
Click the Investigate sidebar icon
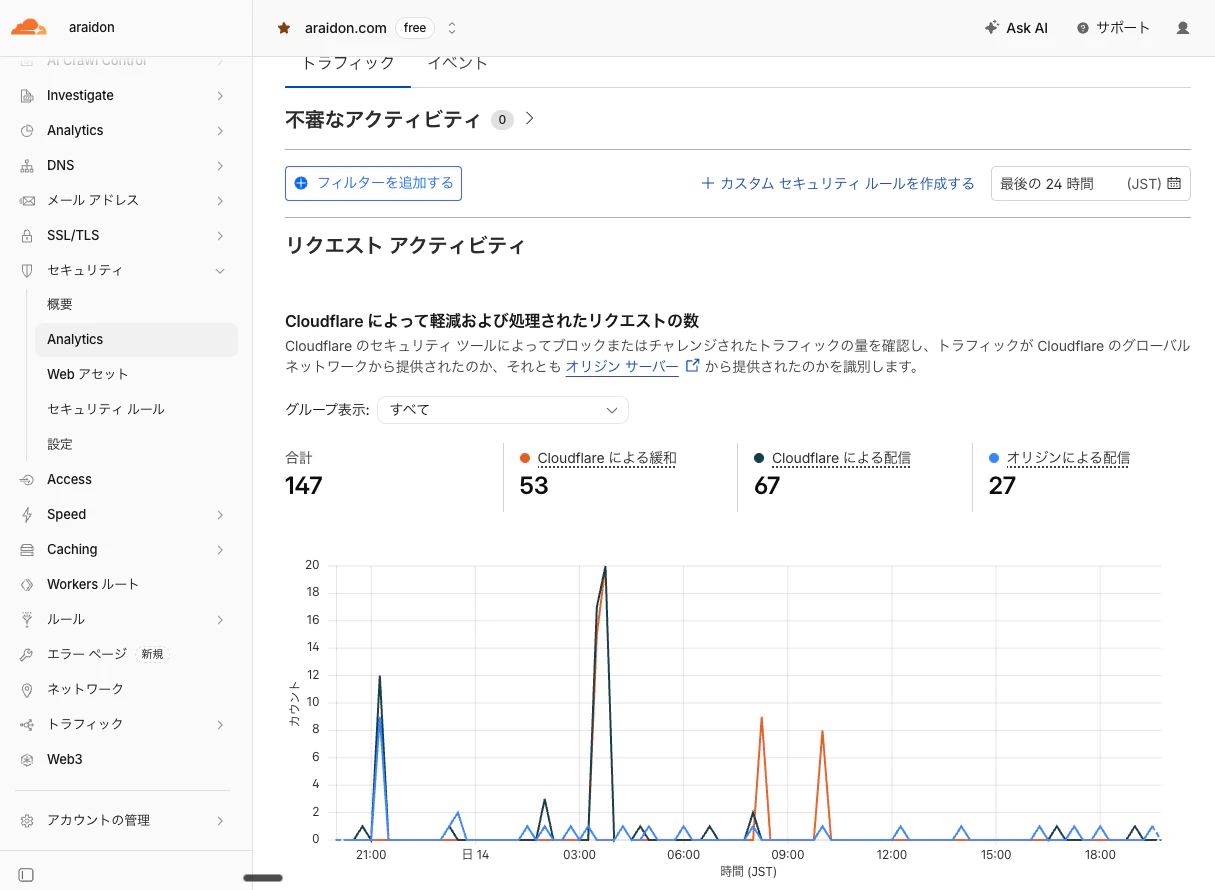click(27, 96)
